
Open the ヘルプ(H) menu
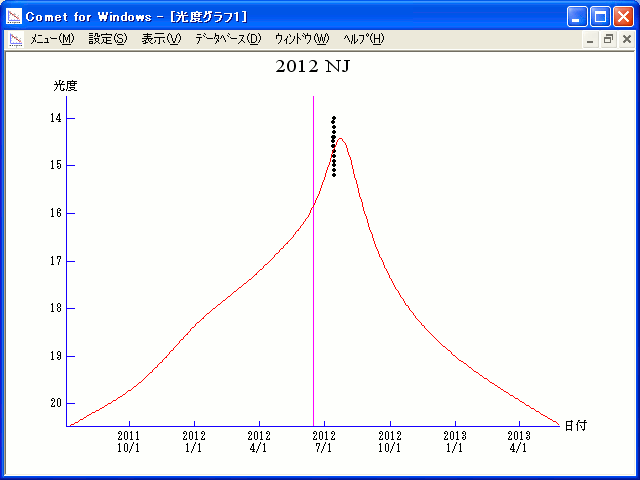(364, 39)
